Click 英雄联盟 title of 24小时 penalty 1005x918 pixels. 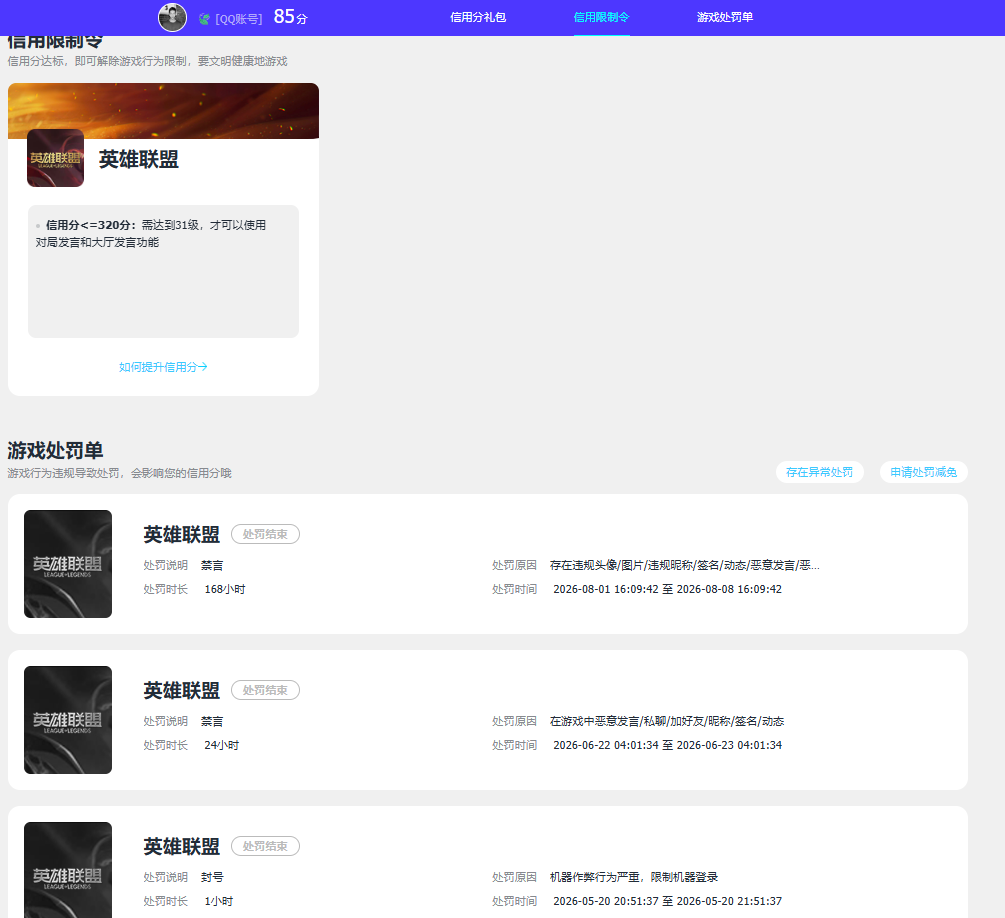pos(181,690)
